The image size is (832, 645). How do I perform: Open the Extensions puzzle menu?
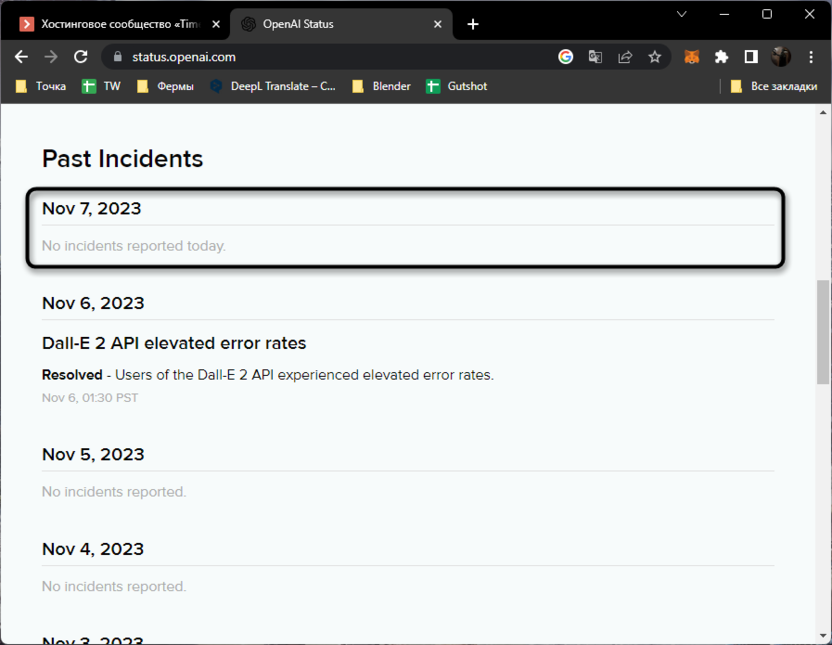[721, 57]
